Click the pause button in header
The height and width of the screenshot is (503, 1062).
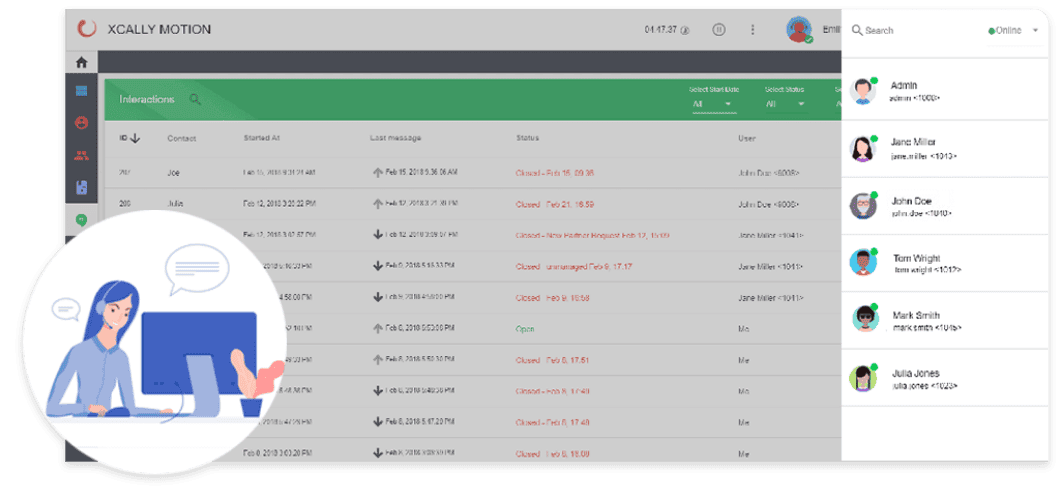coord(719,30)
